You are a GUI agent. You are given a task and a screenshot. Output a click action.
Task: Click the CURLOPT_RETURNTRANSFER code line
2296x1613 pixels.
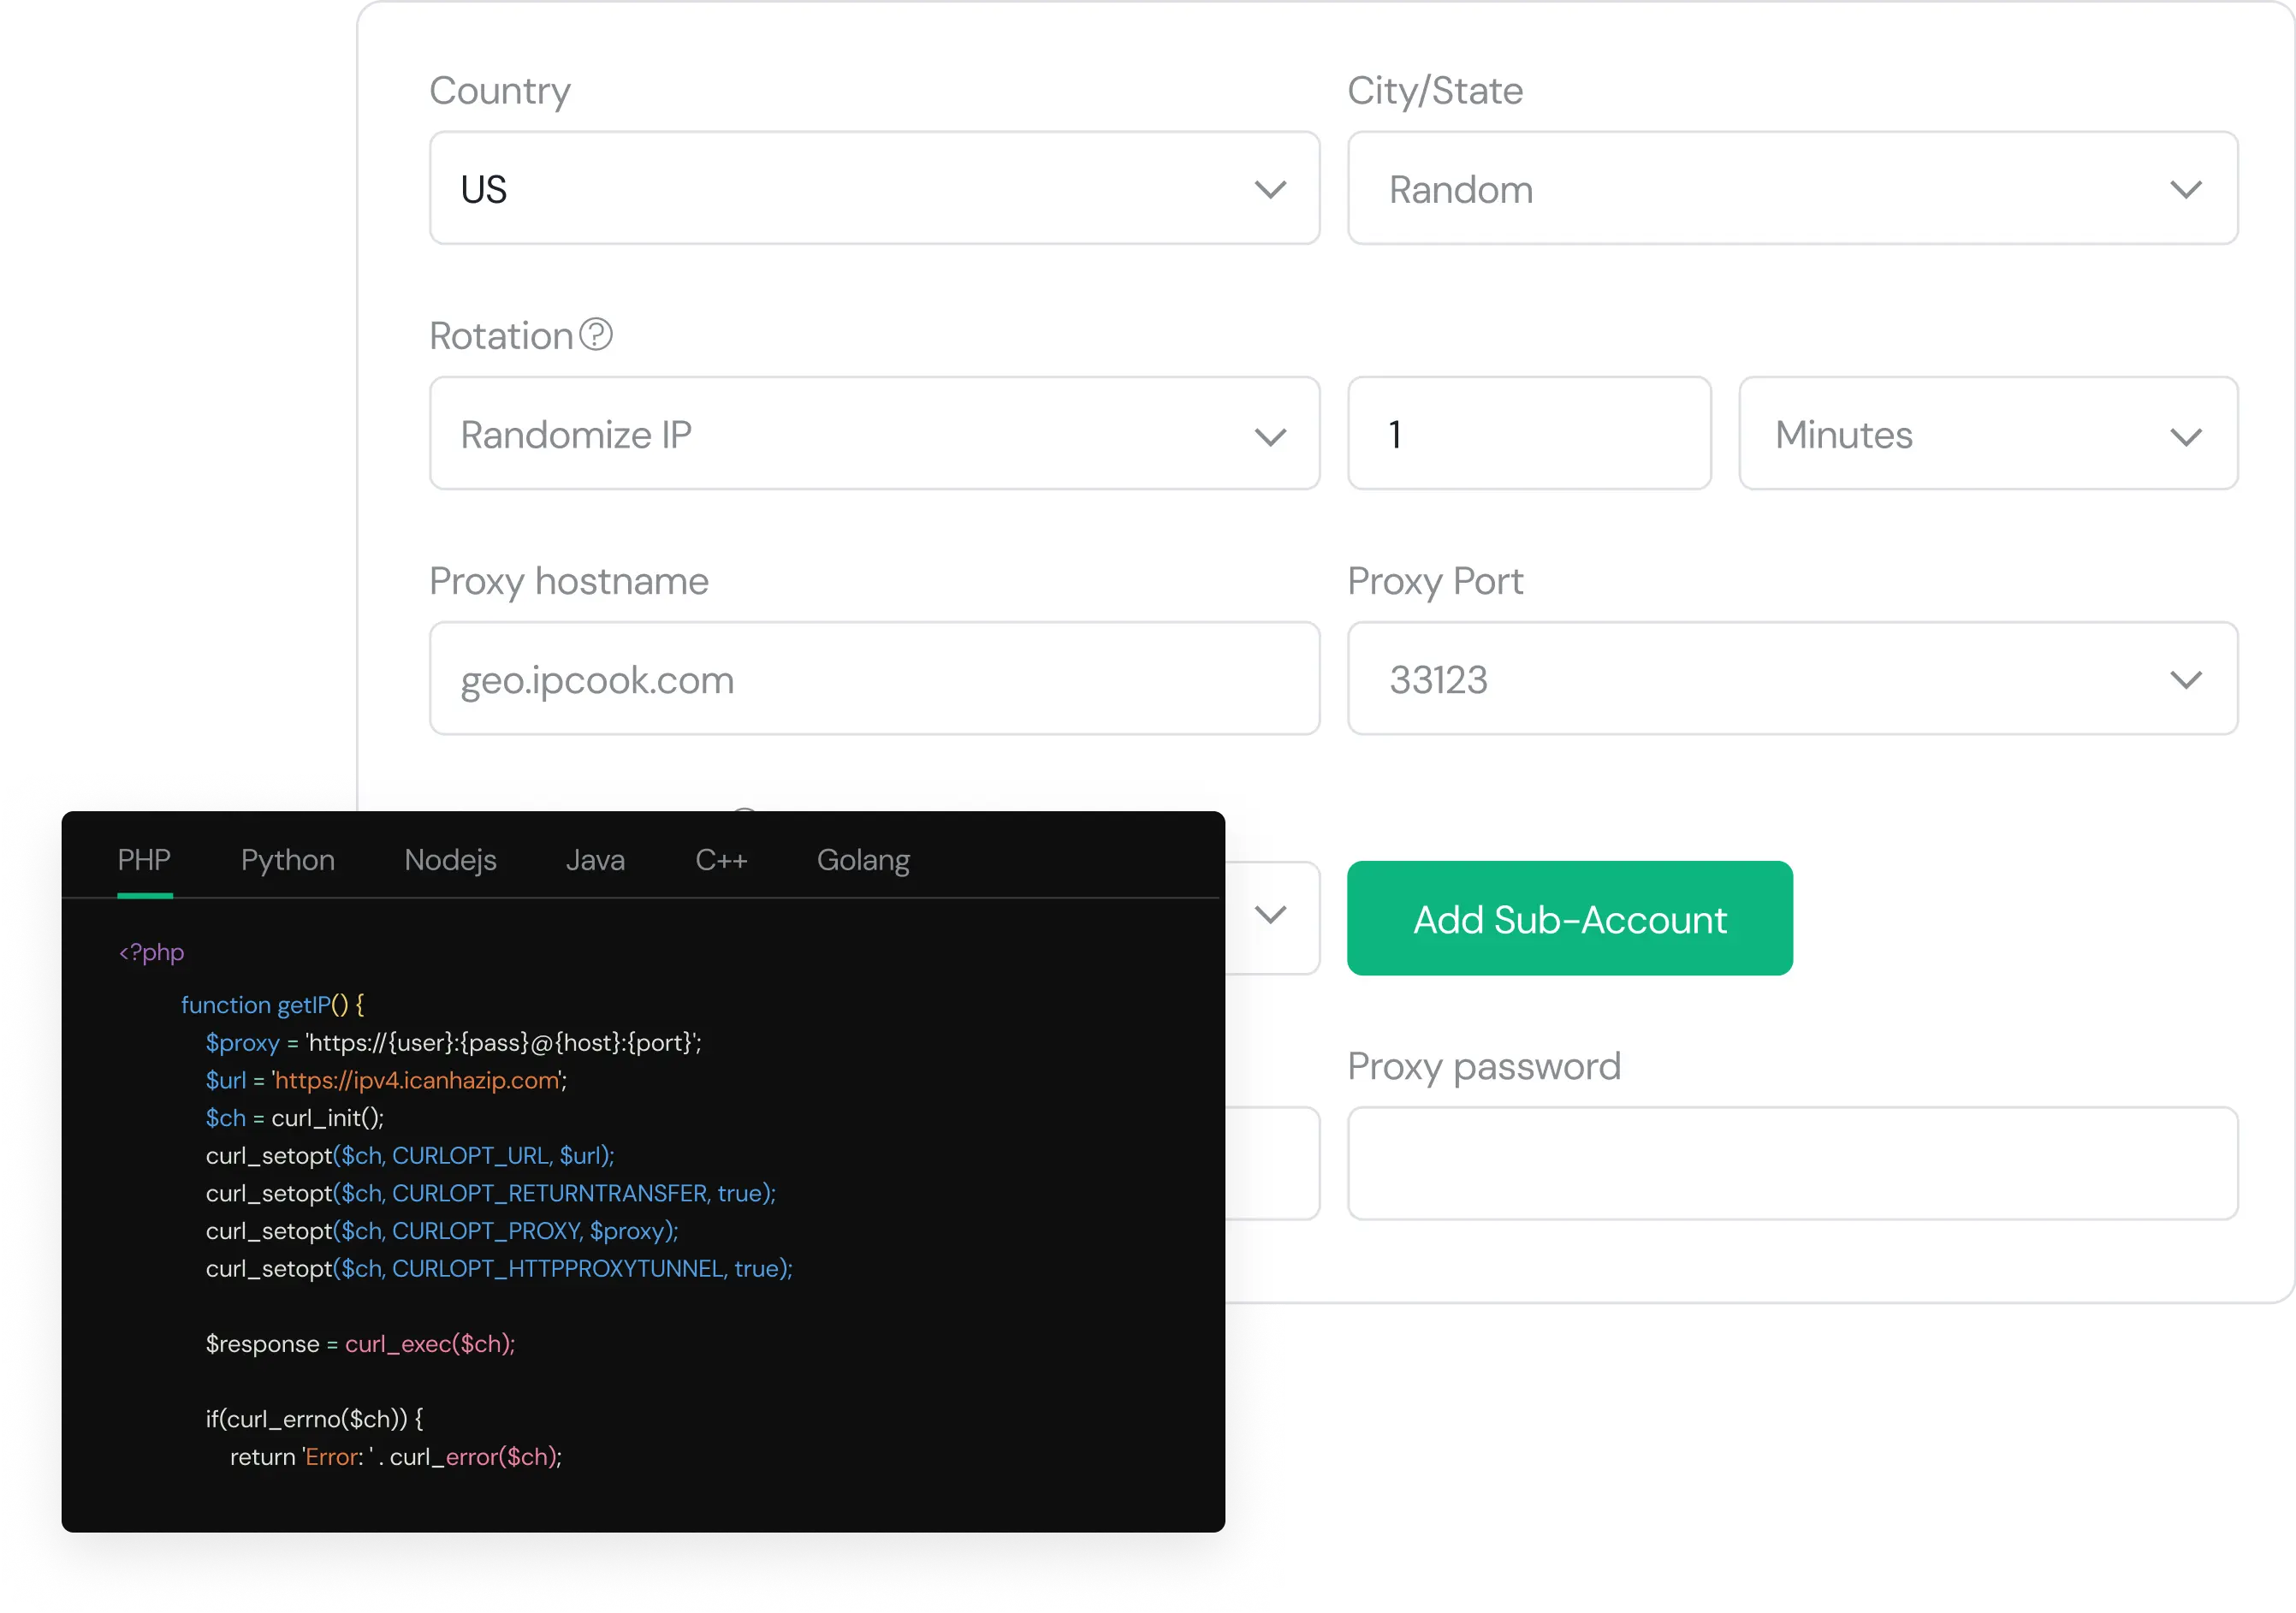491,1193
